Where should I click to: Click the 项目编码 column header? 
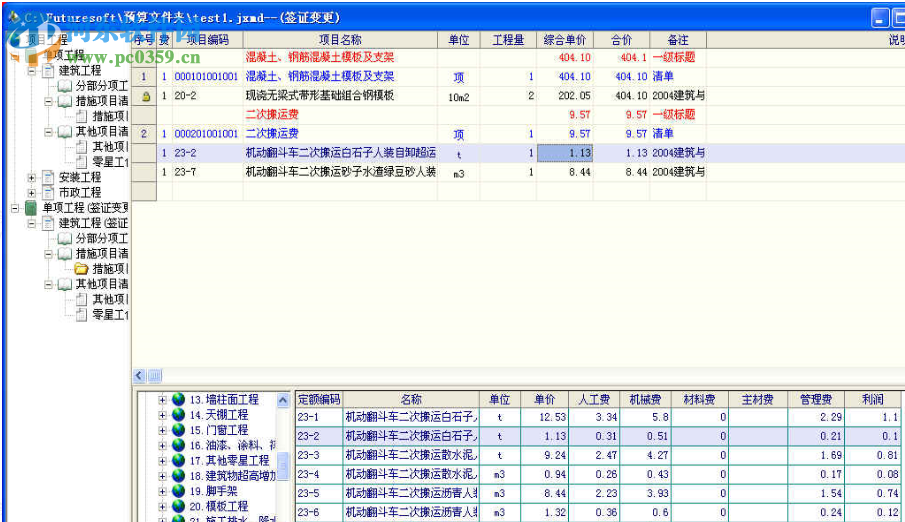click(207, 40)
